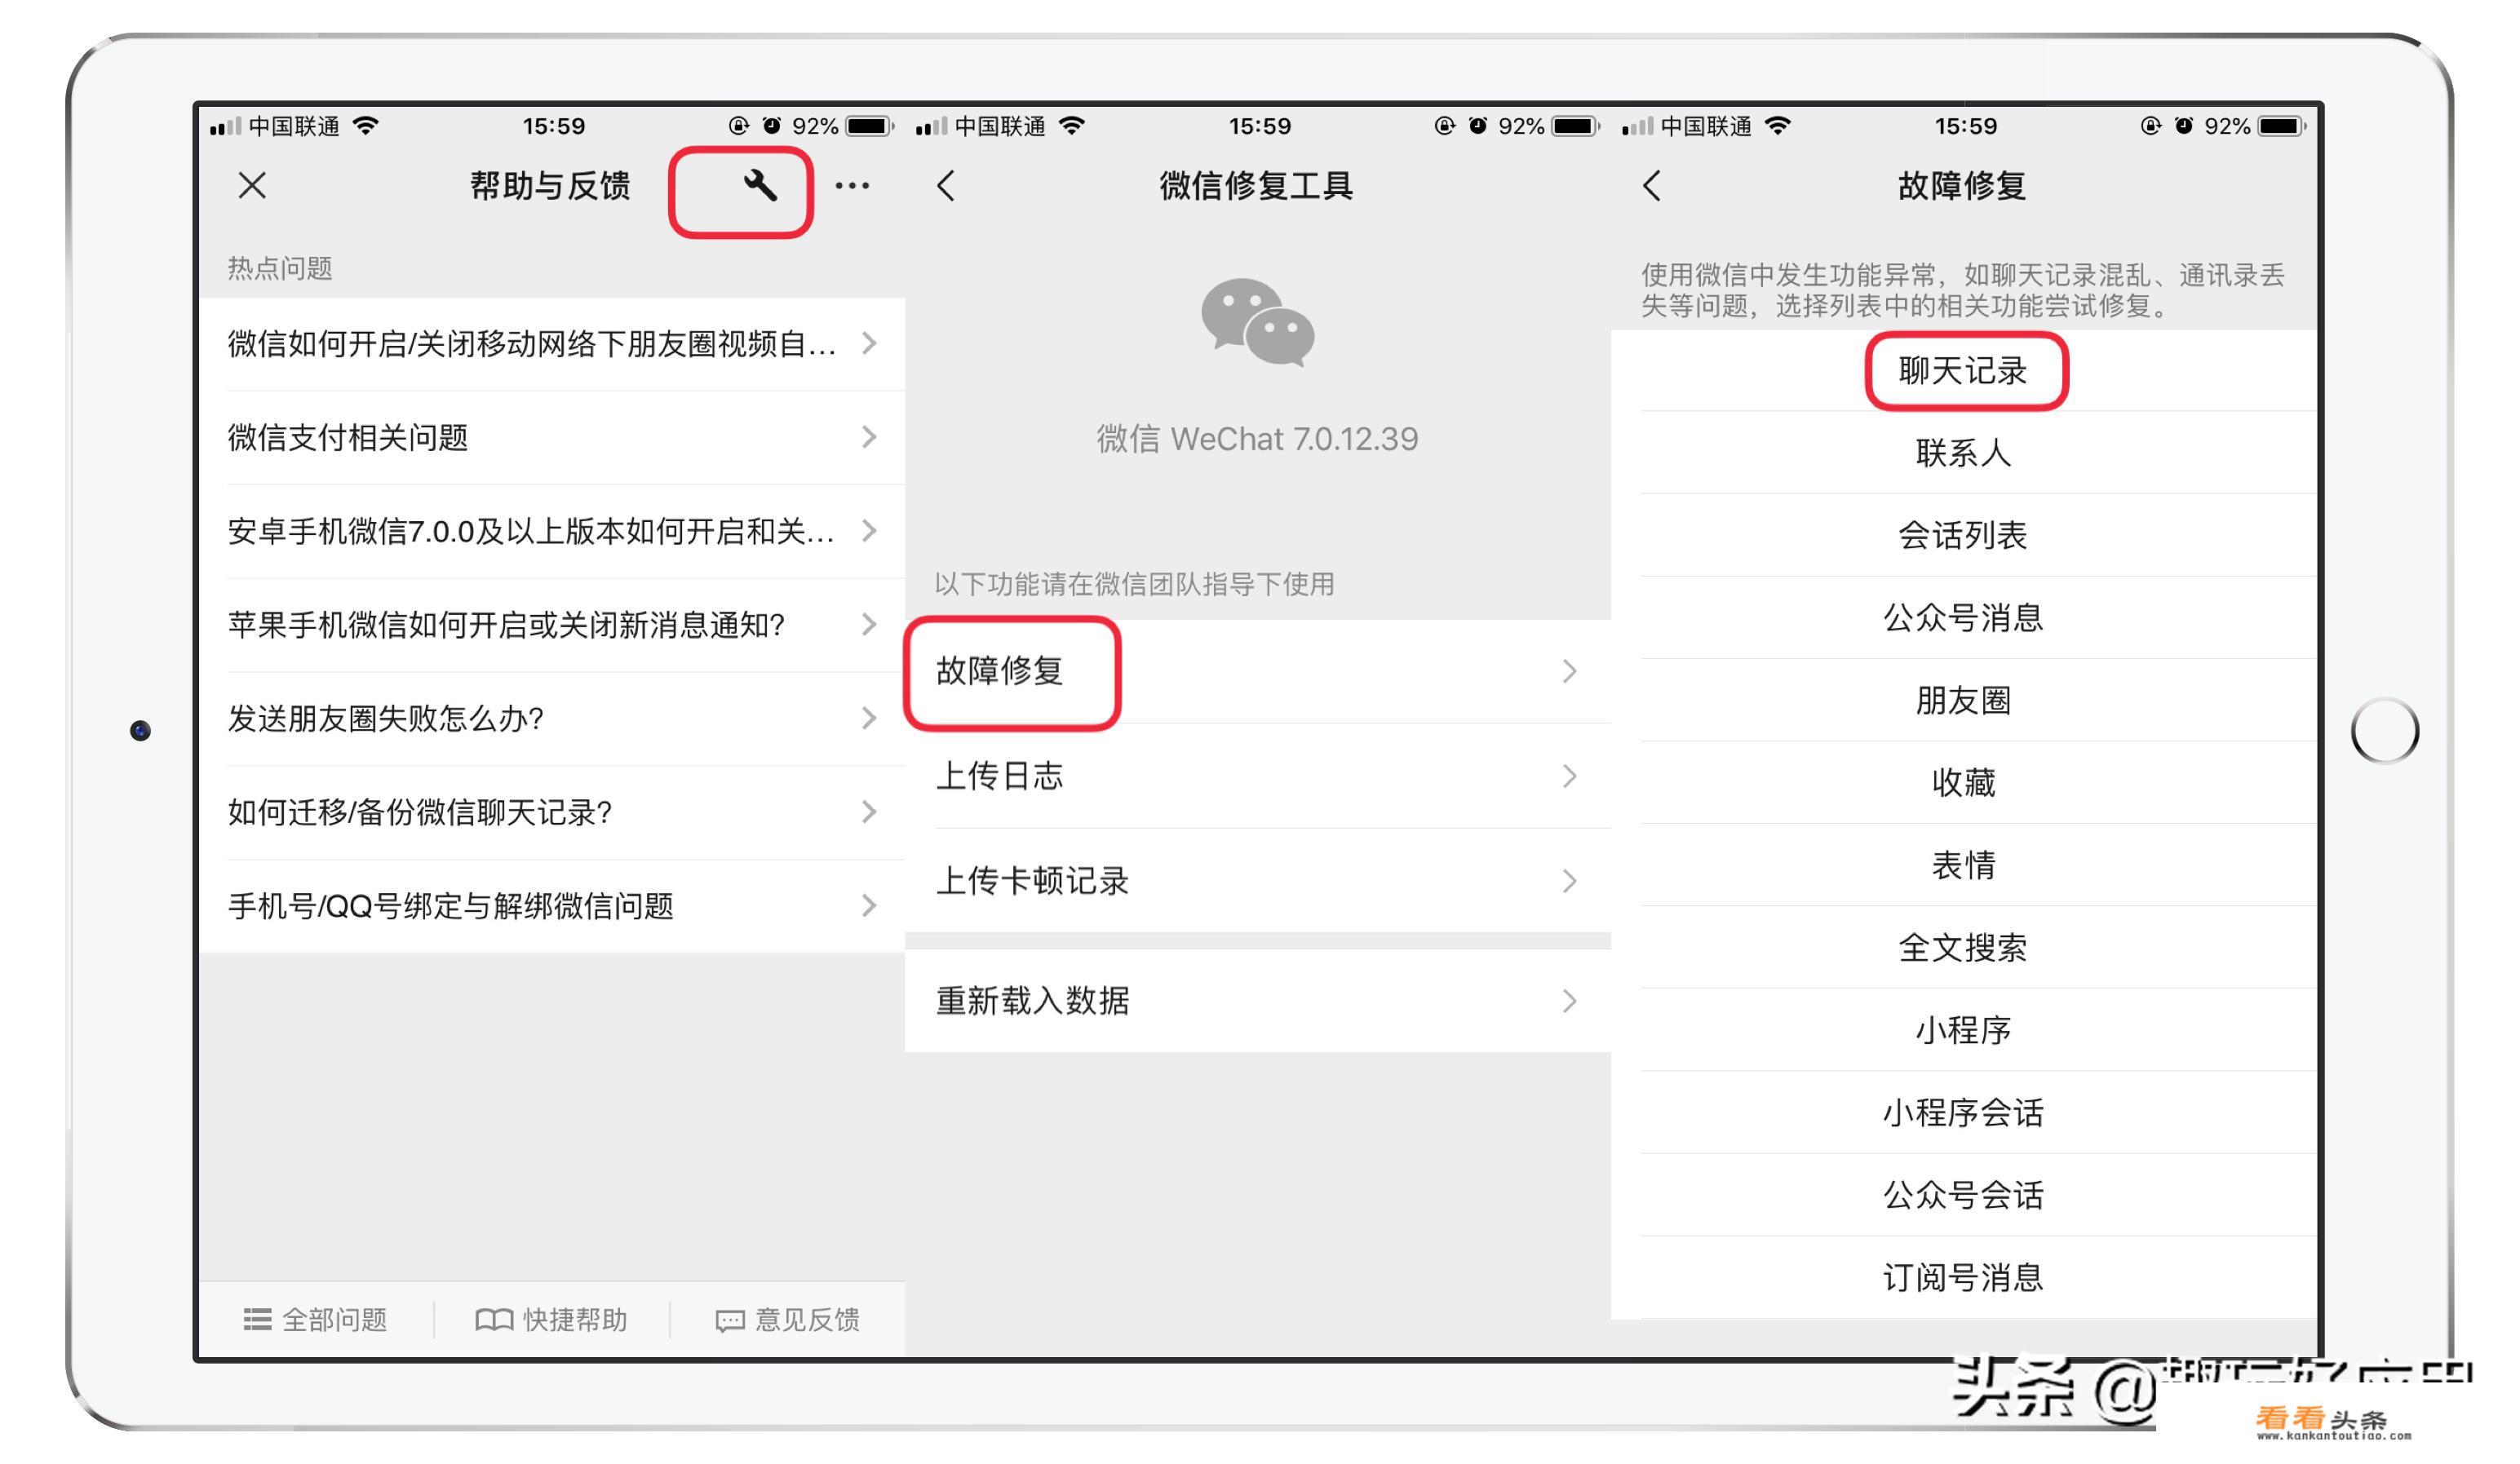
Task: Tap the WeChat logo in the repair tool
Action: click(x=1257, y=323)
